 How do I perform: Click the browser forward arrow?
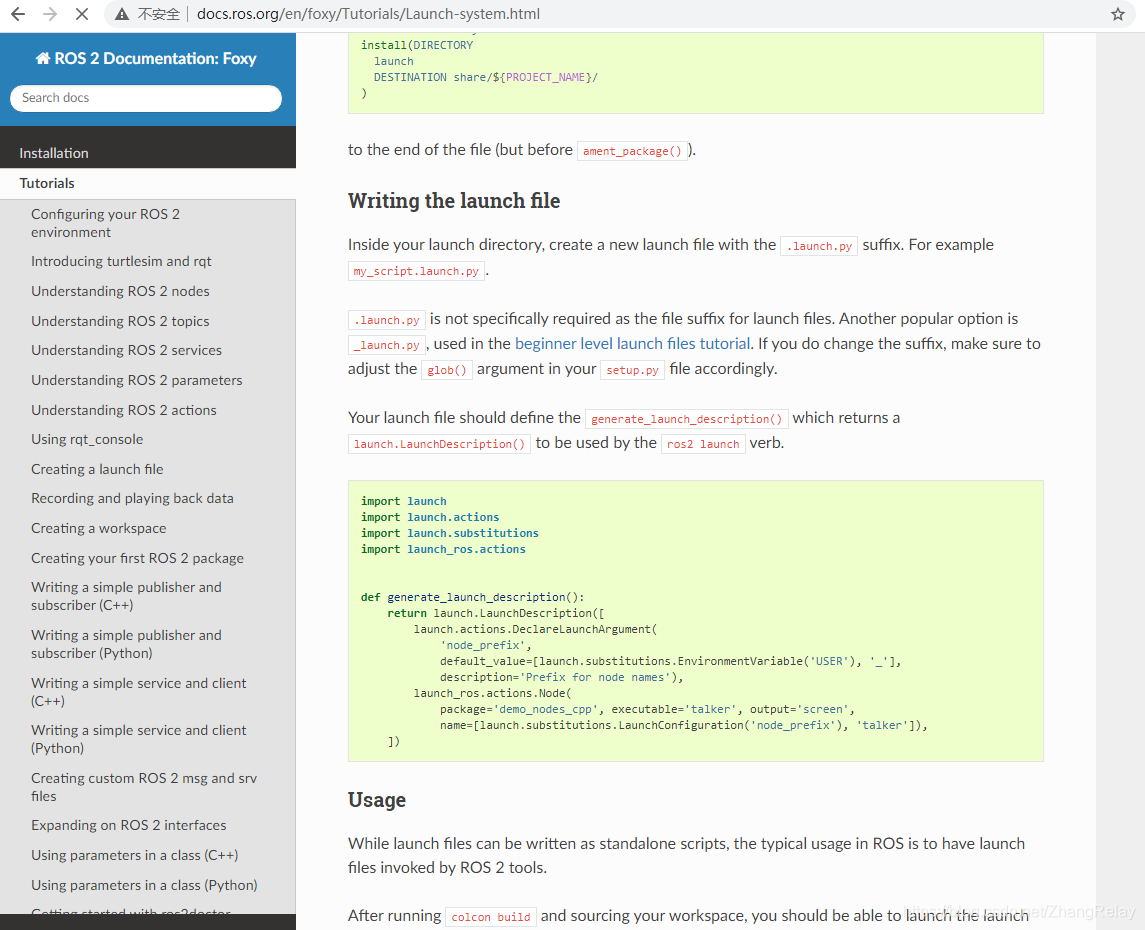click(x=50, y=14)
